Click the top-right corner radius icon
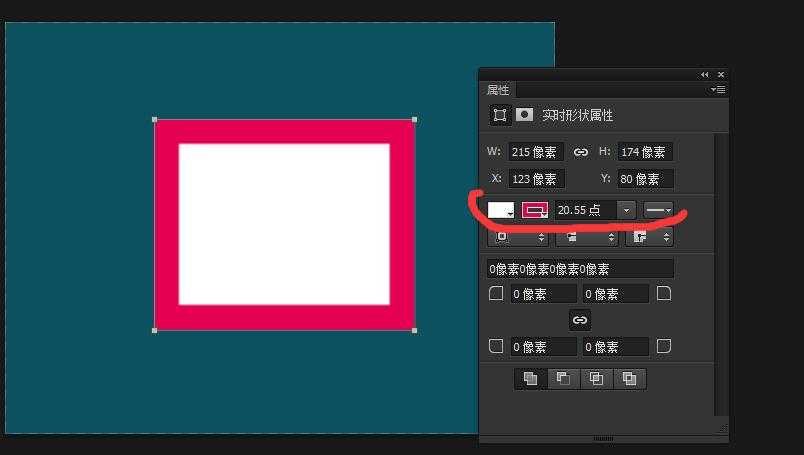This screenshot has height=455, width=804. click(x=664, y=293)
